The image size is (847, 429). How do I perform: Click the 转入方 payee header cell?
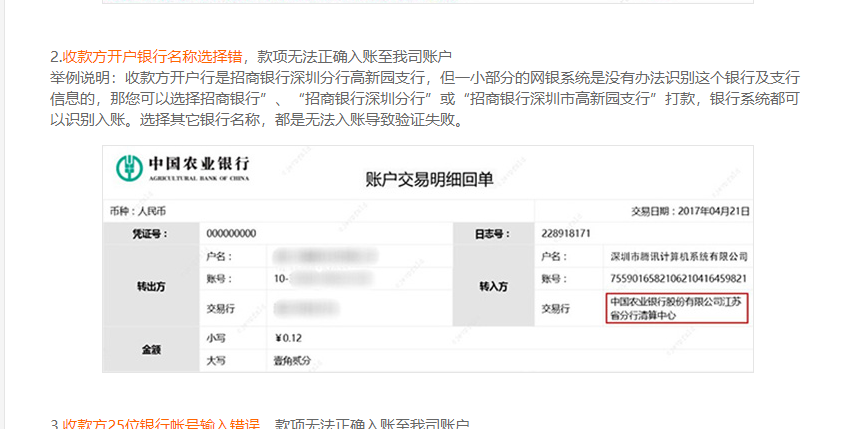[x=493, y=286]
